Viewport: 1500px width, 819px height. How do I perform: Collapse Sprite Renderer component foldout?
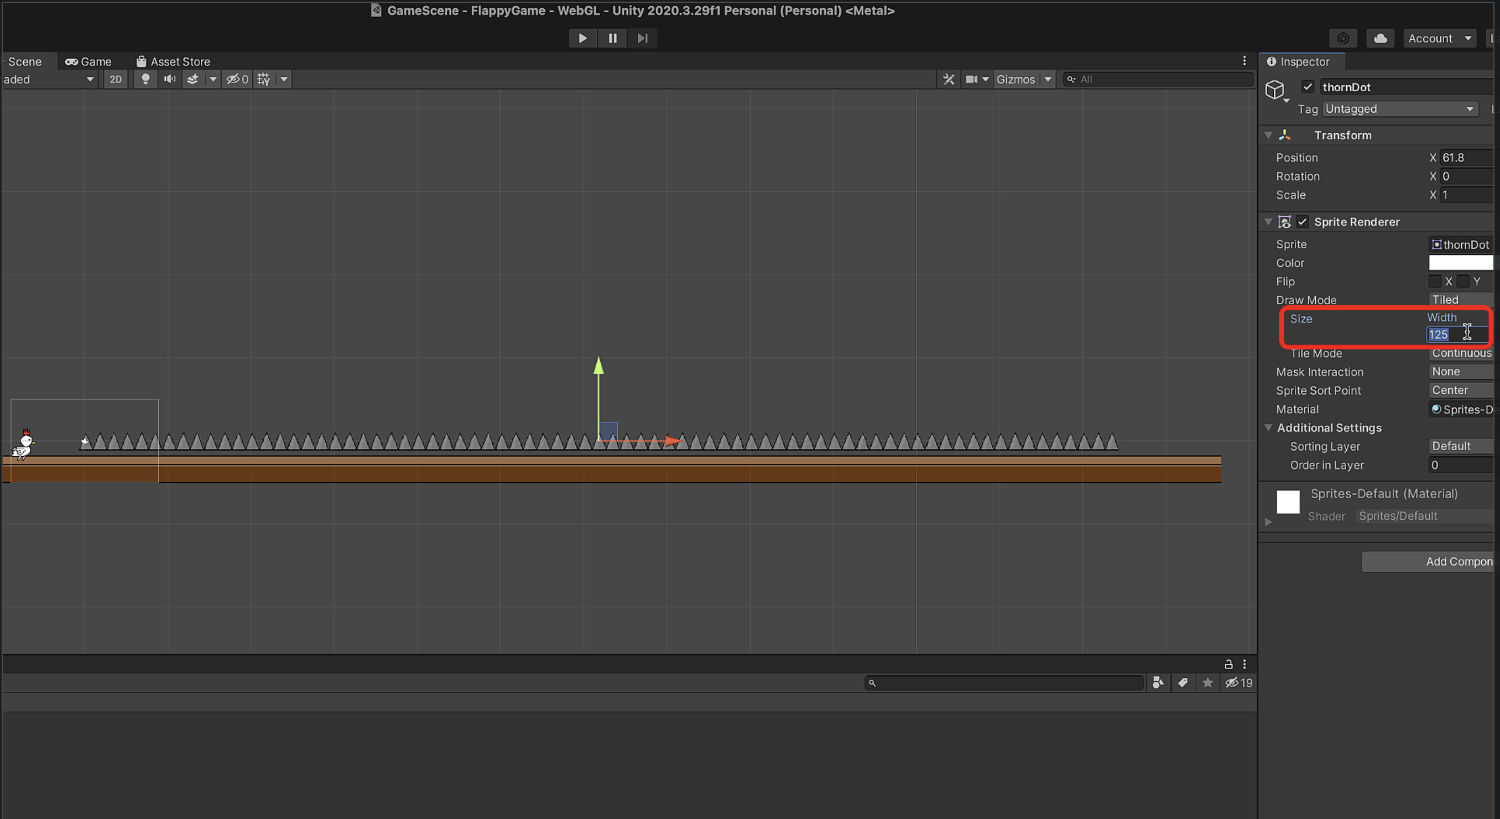1268,222
